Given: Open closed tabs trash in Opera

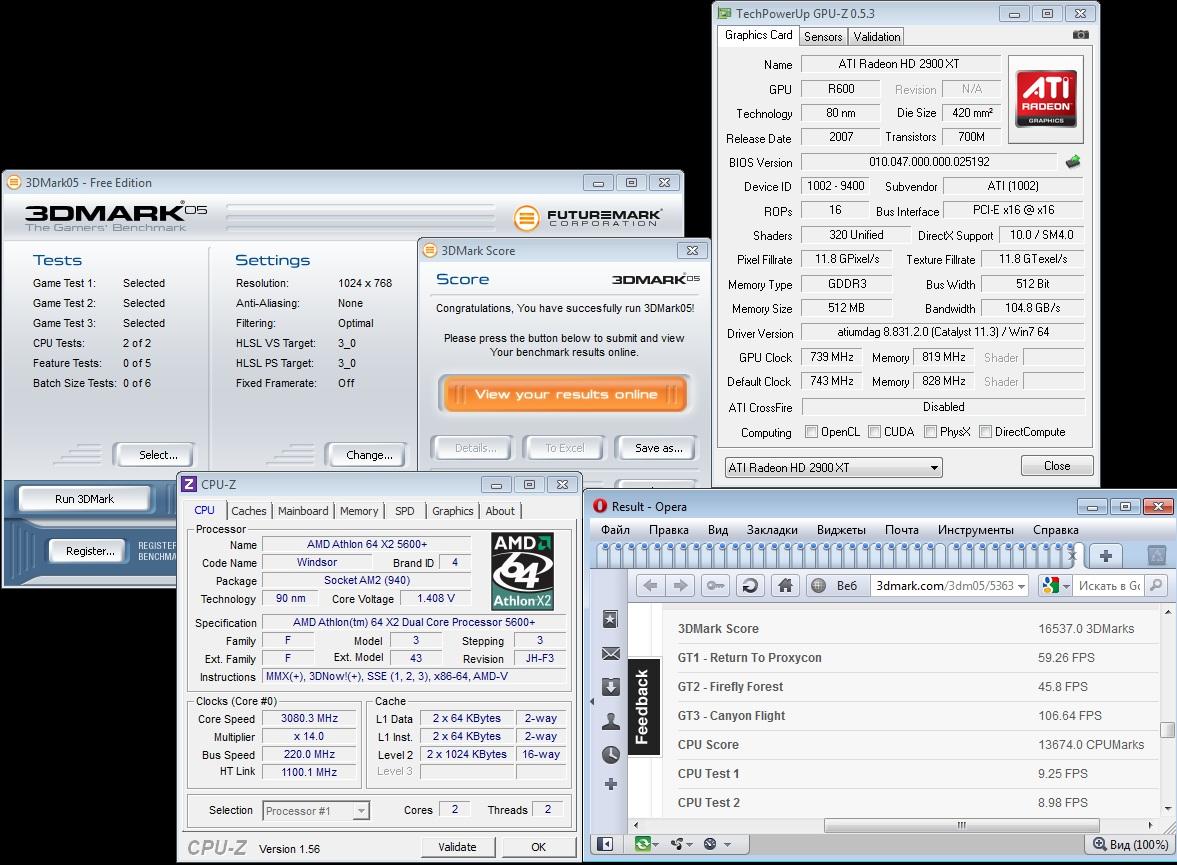Looking at the screenshot, I should click(1157, 556).
